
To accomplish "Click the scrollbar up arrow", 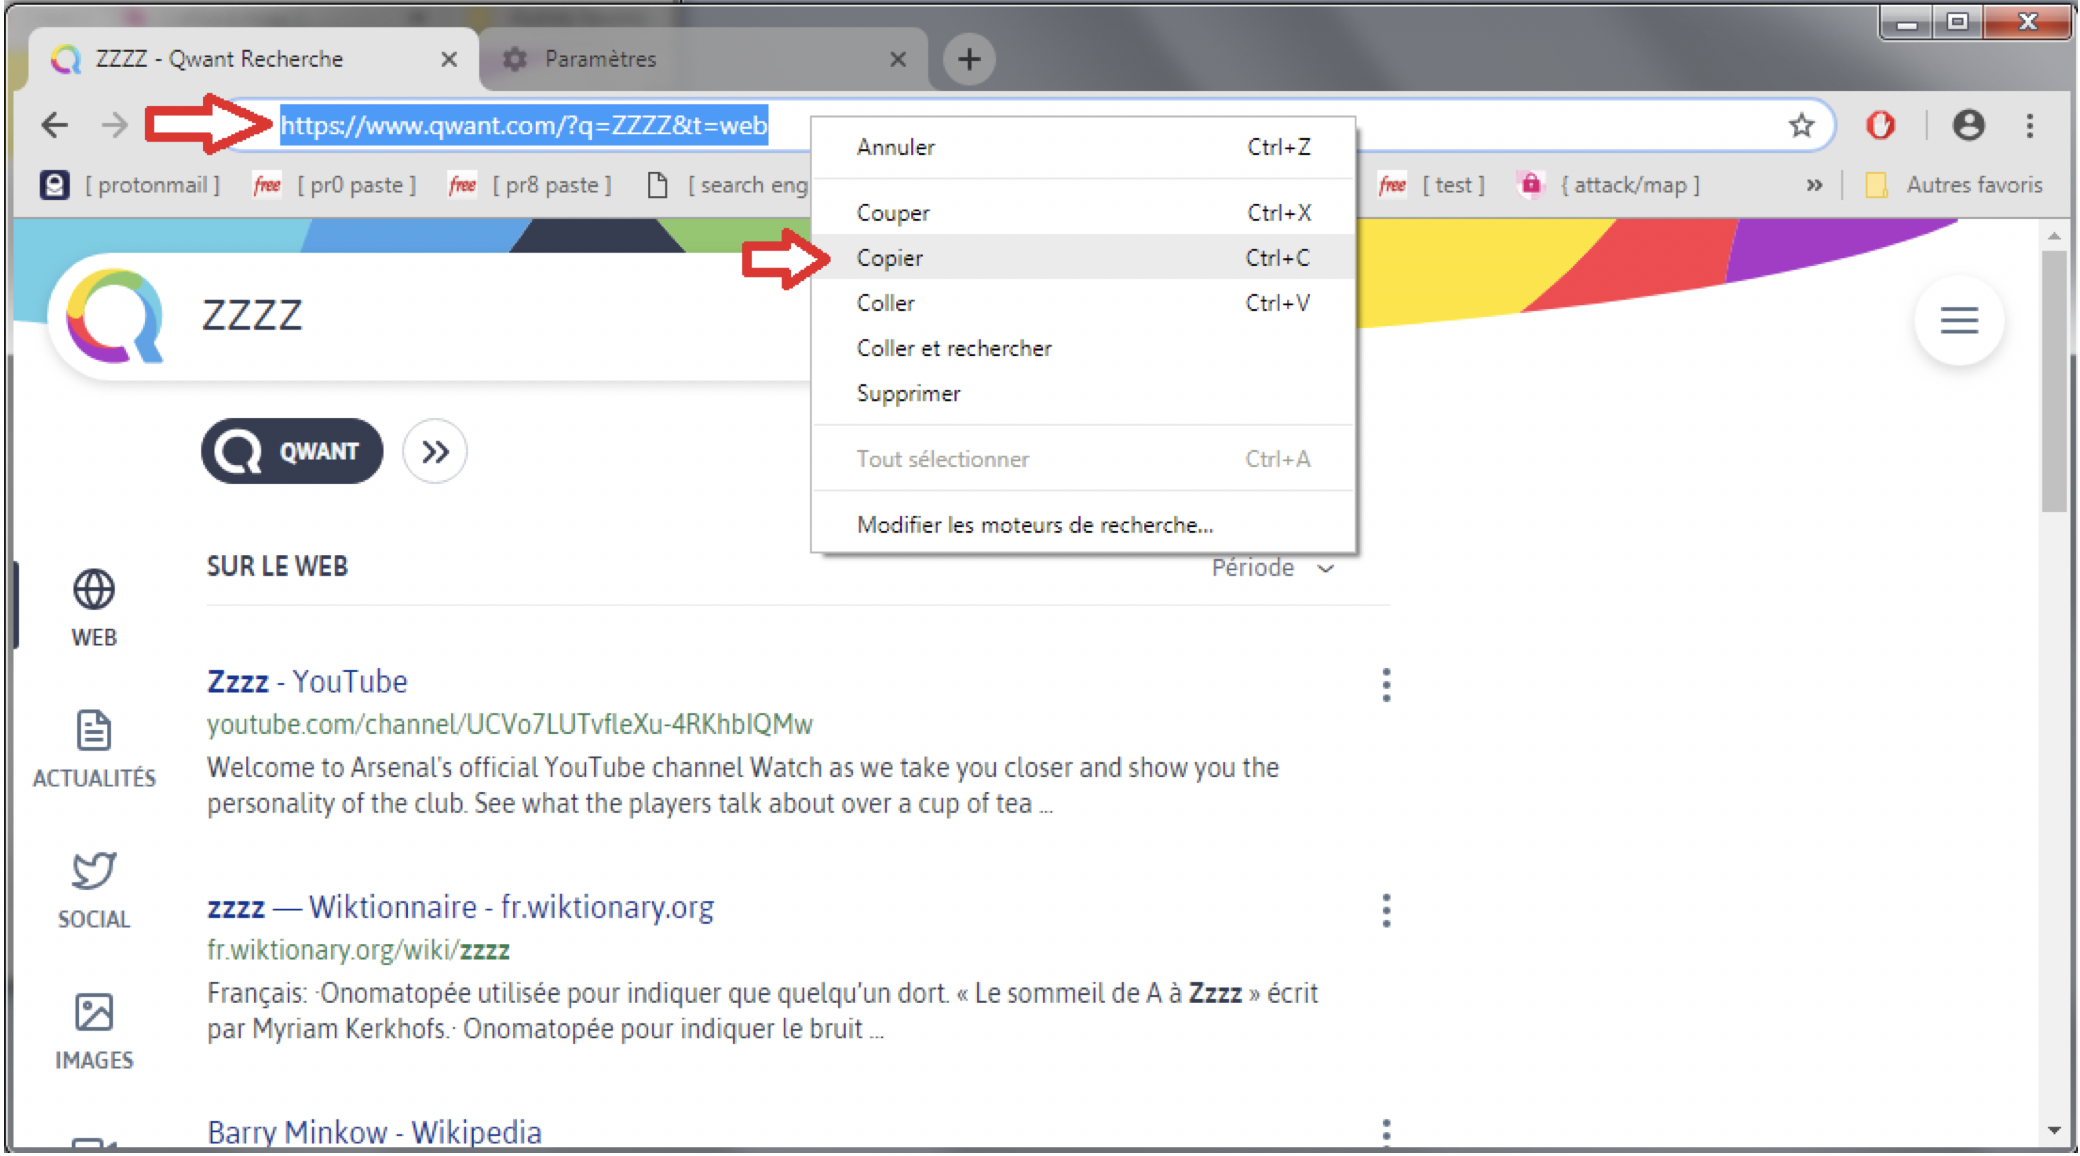I will [2054, 236].
